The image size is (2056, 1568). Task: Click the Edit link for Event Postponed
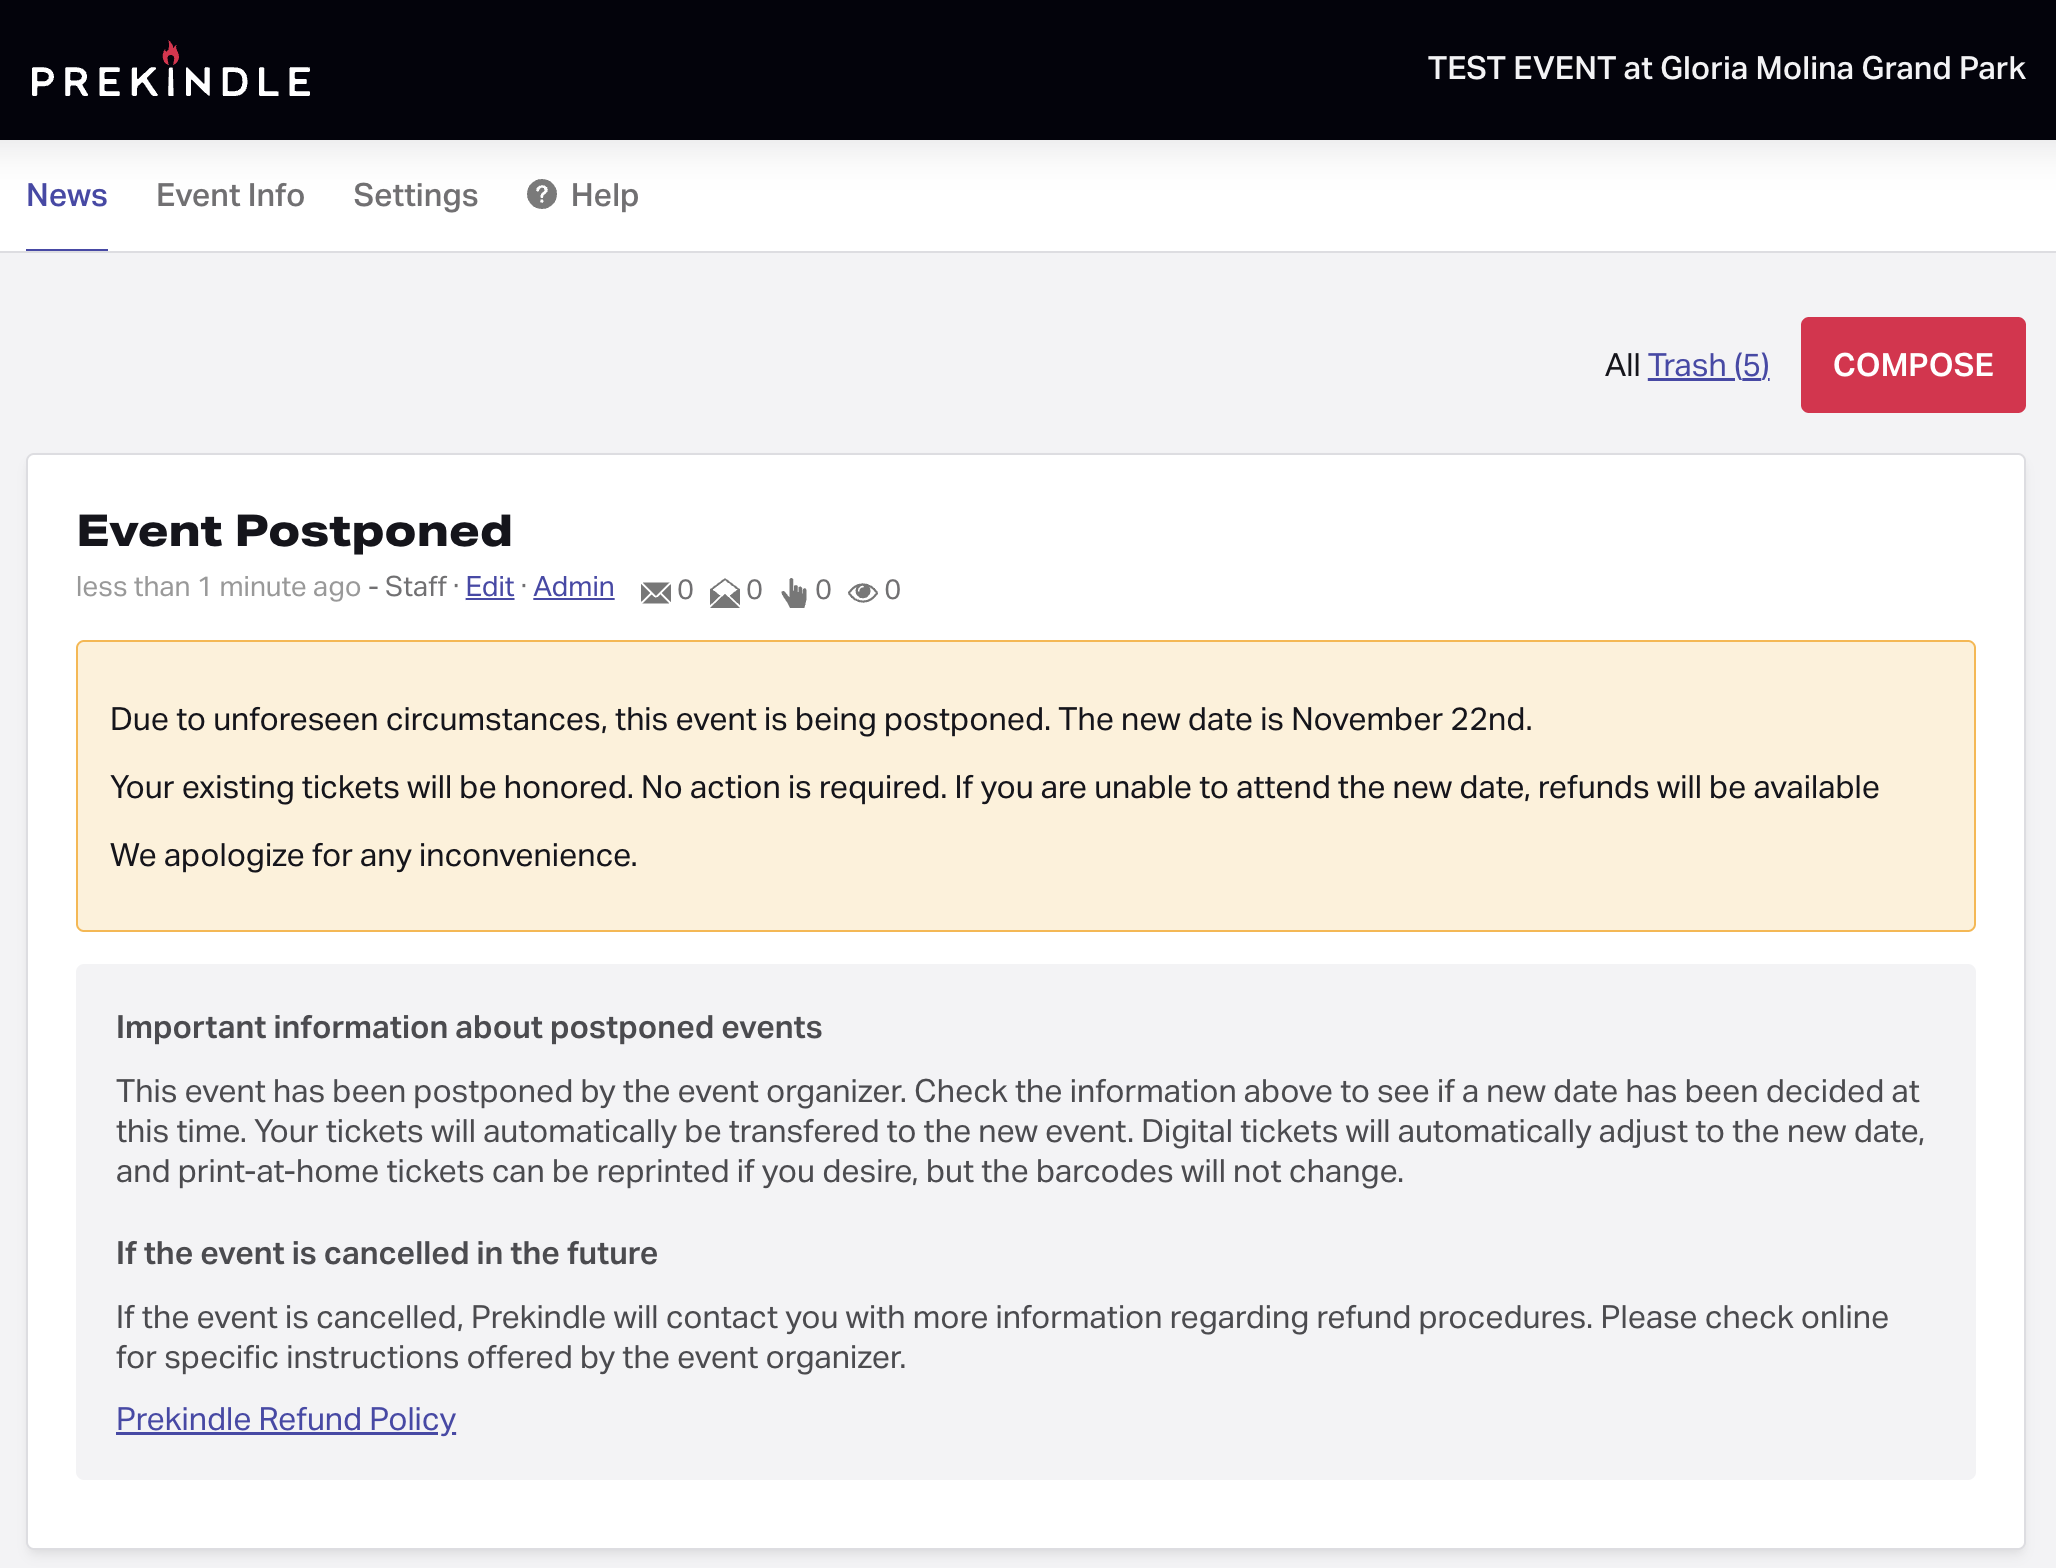pos(490,587)
